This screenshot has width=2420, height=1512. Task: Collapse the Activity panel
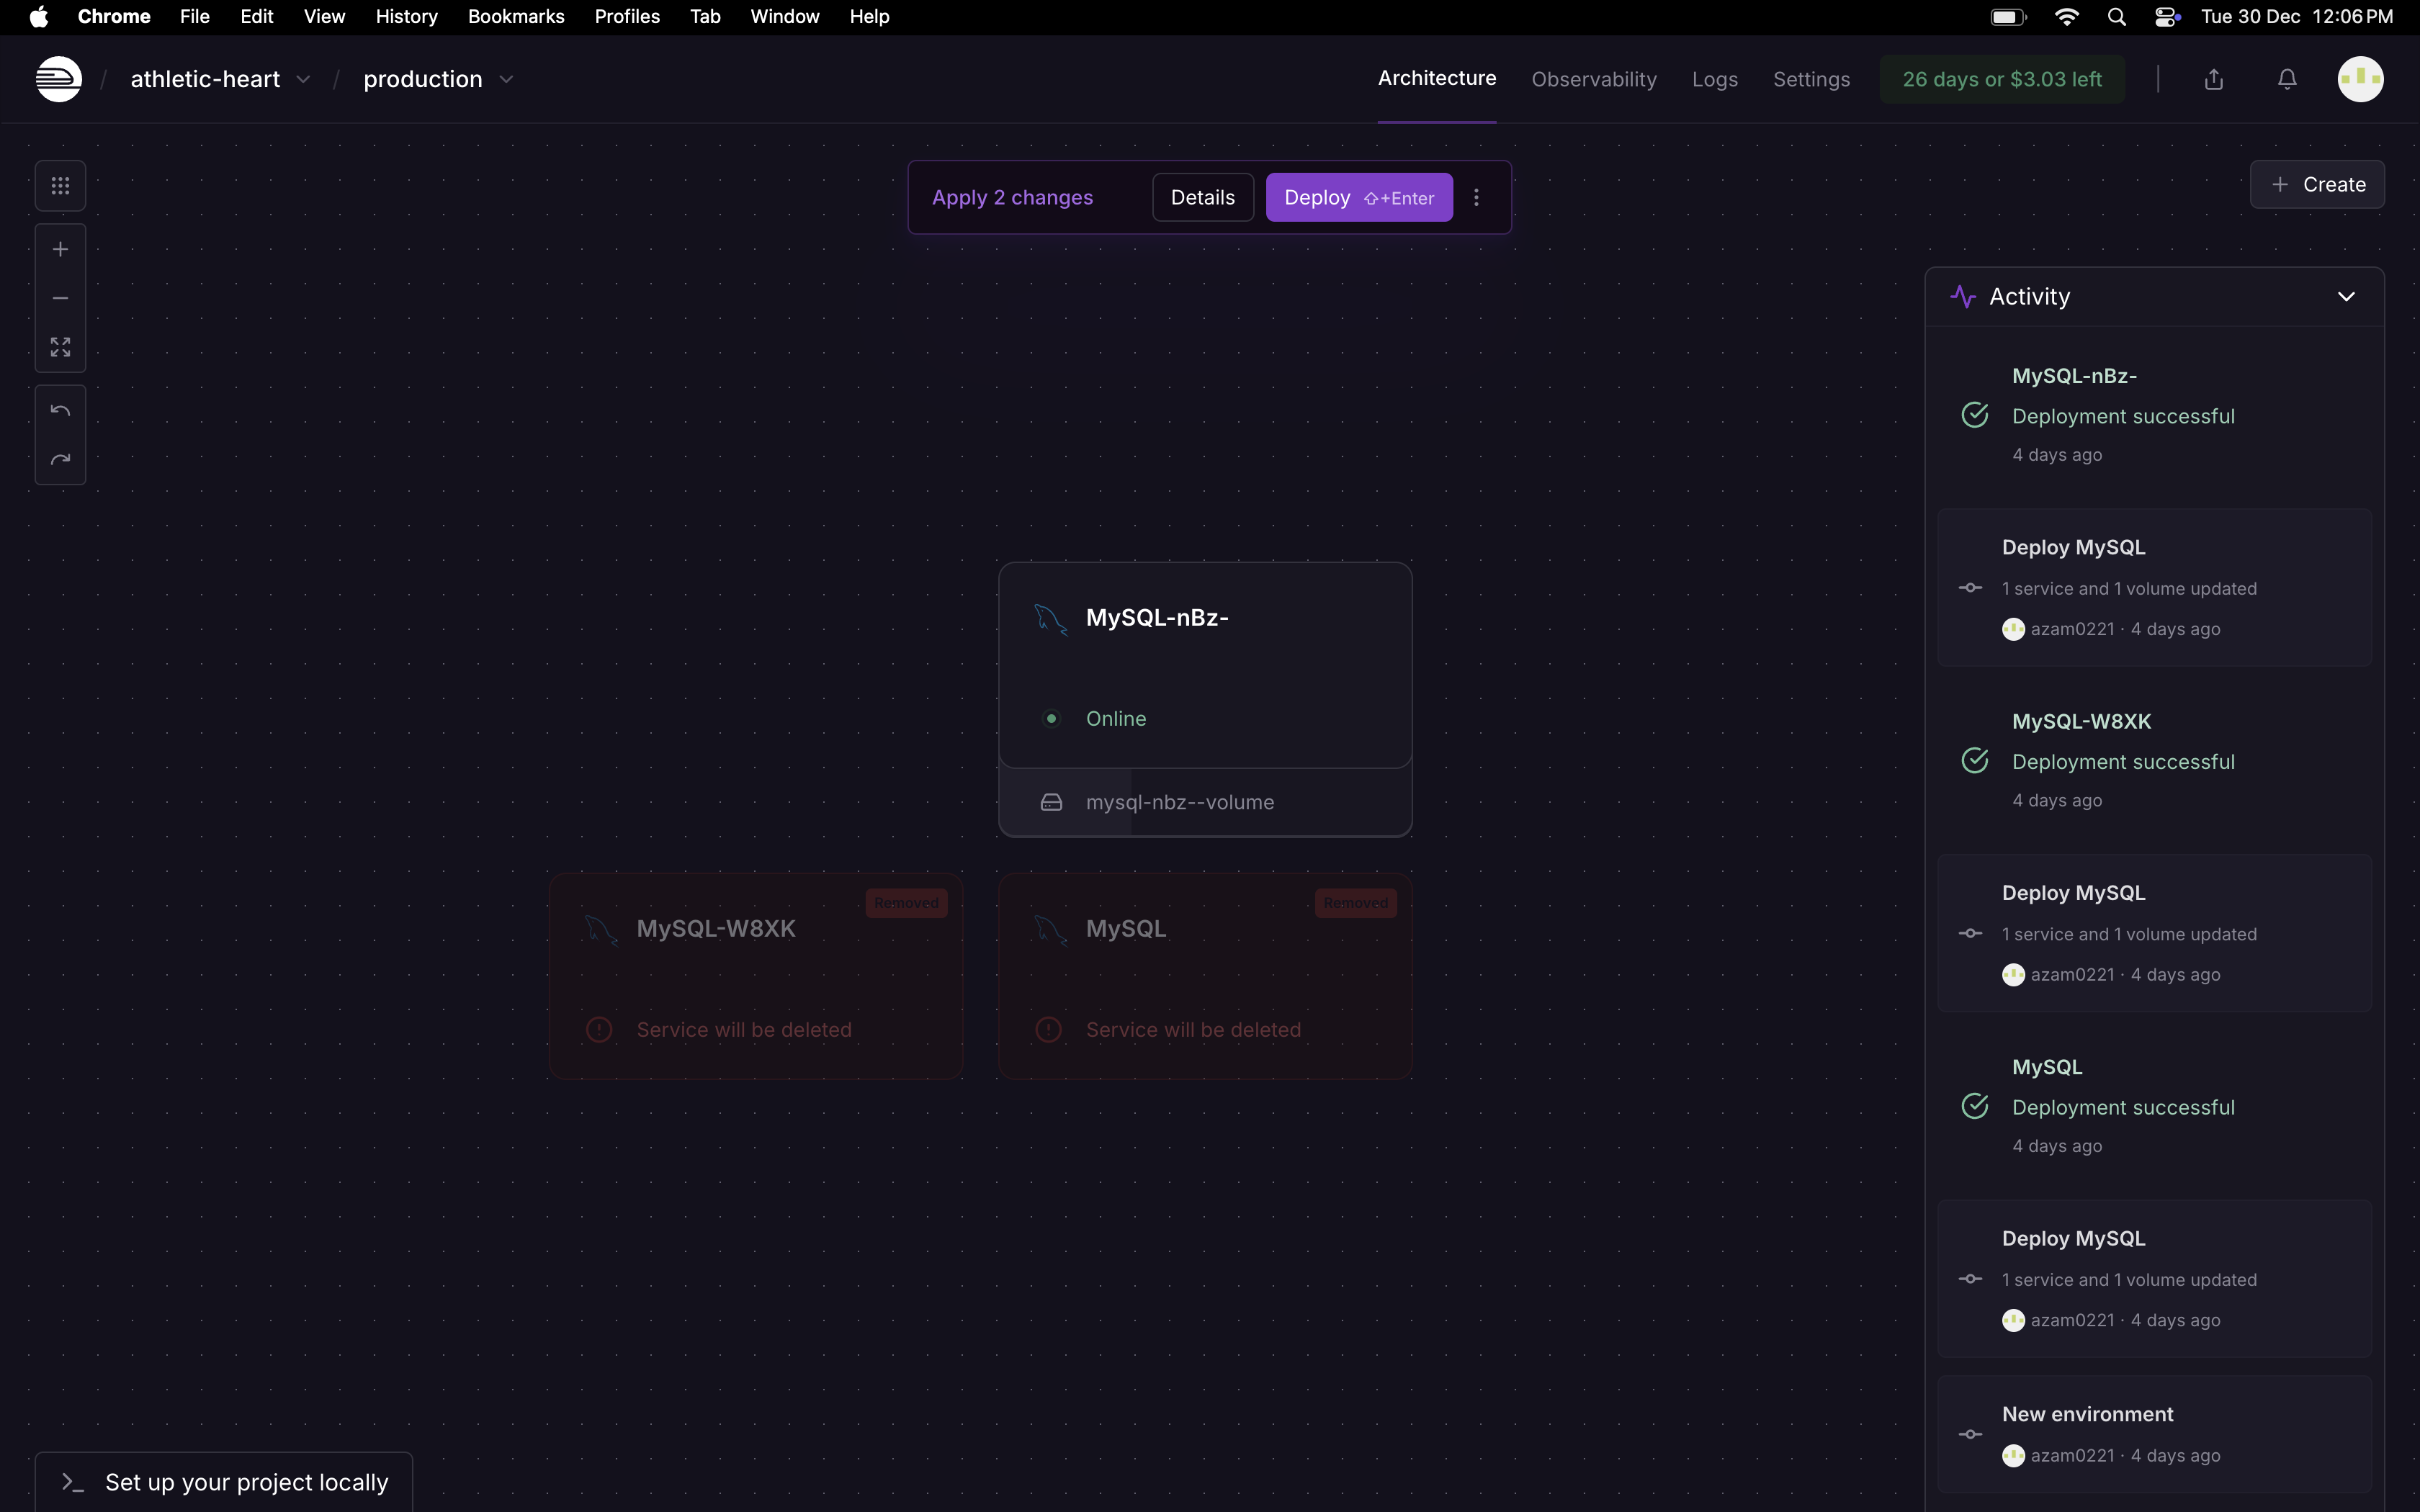click(x=2346, y=297)
